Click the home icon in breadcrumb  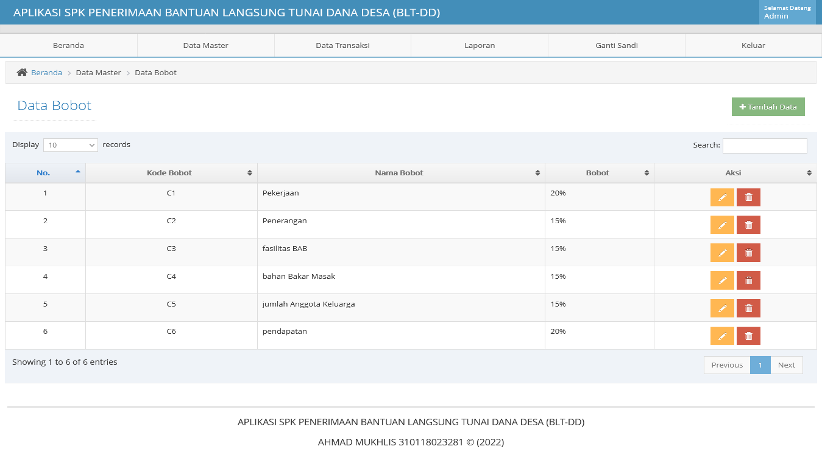21,72
